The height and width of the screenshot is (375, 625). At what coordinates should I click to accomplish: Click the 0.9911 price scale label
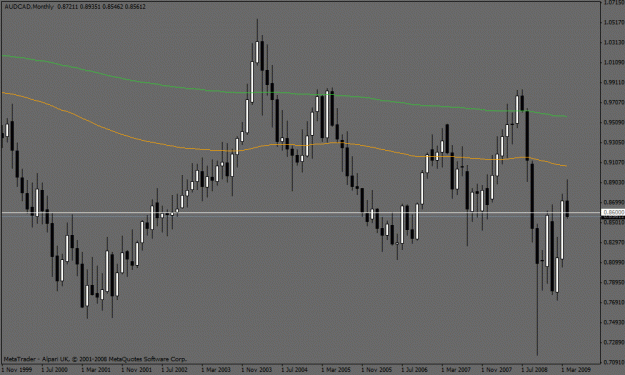point(614,82)
